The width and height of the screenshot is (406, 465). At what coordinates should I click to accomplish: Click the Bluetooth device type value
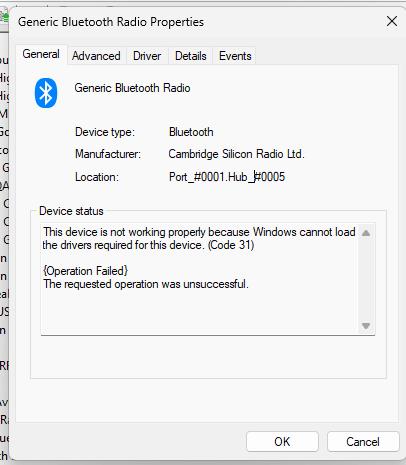(x=191, y=132)
